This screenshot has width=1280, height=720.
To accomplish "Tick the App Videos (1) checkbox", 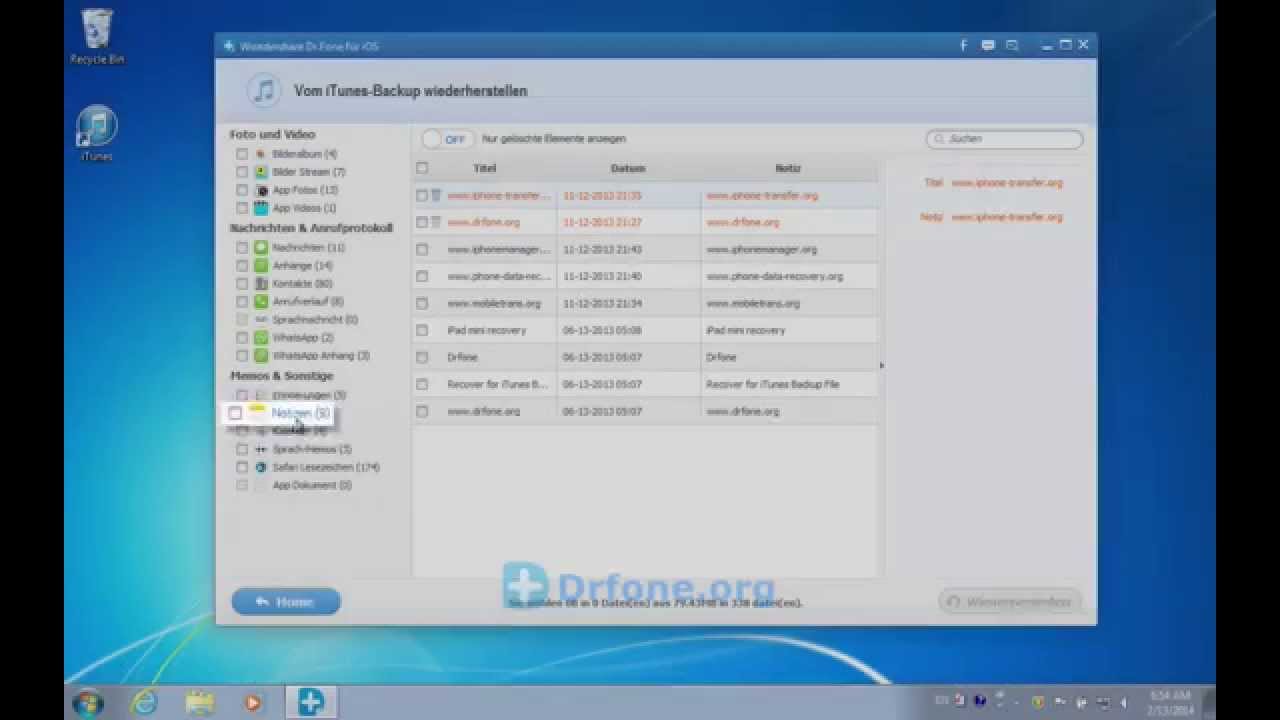I will (x=242, y=208).
